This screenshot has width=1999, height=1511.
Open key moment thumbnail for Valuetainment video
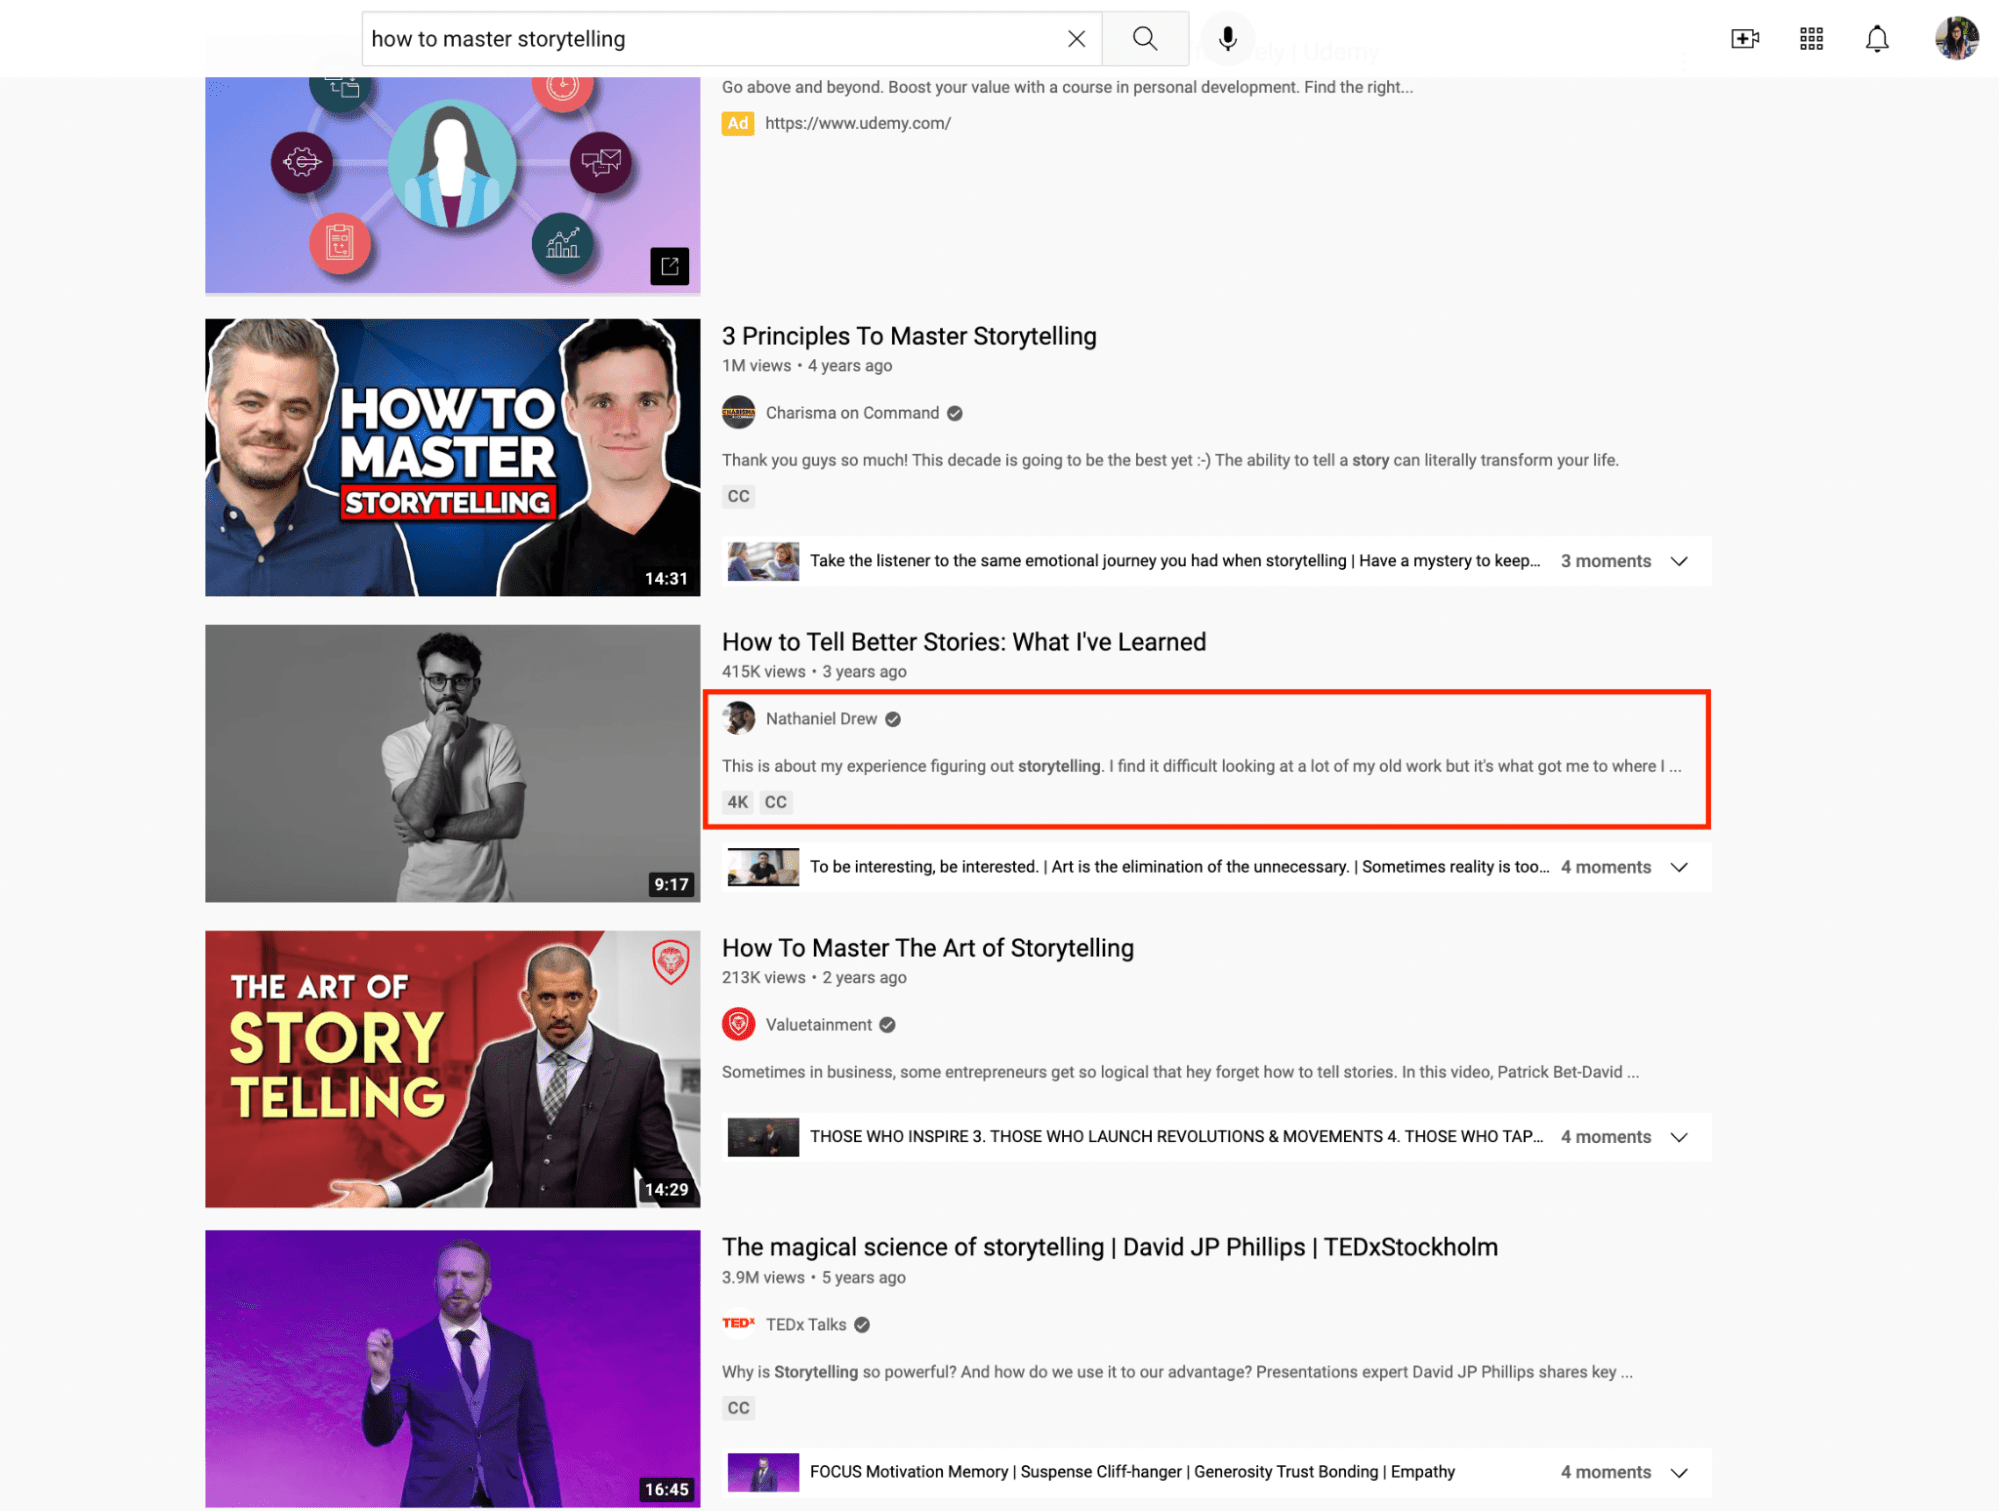click(x=763, y=1137)
